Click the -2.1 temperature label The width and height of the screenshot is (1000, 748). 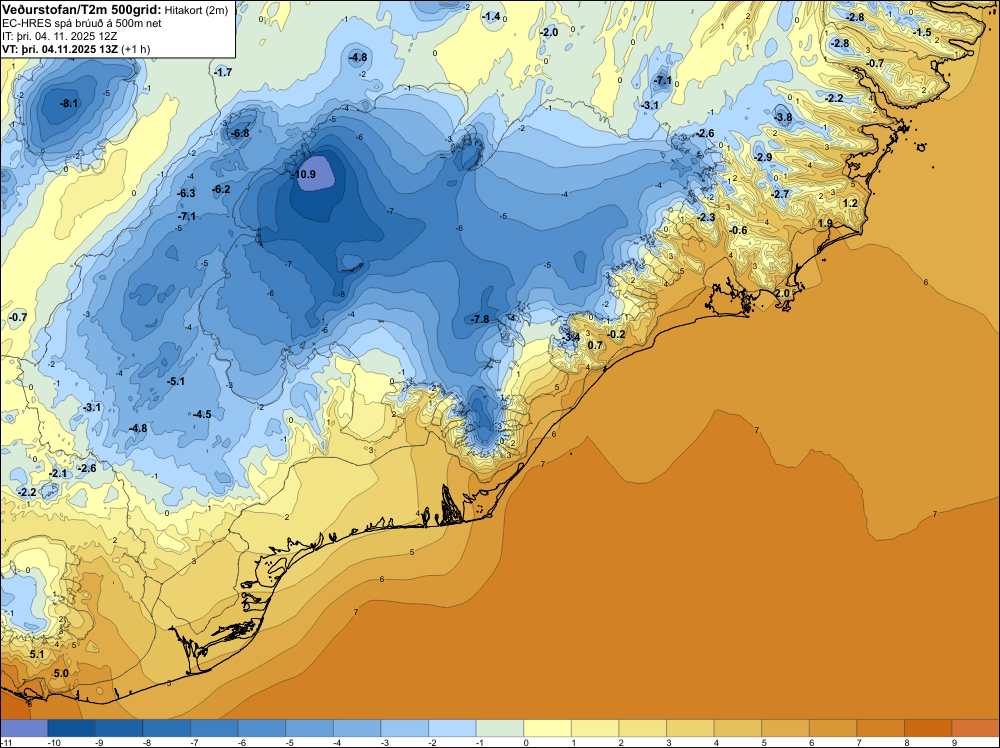tap(58, 473)
